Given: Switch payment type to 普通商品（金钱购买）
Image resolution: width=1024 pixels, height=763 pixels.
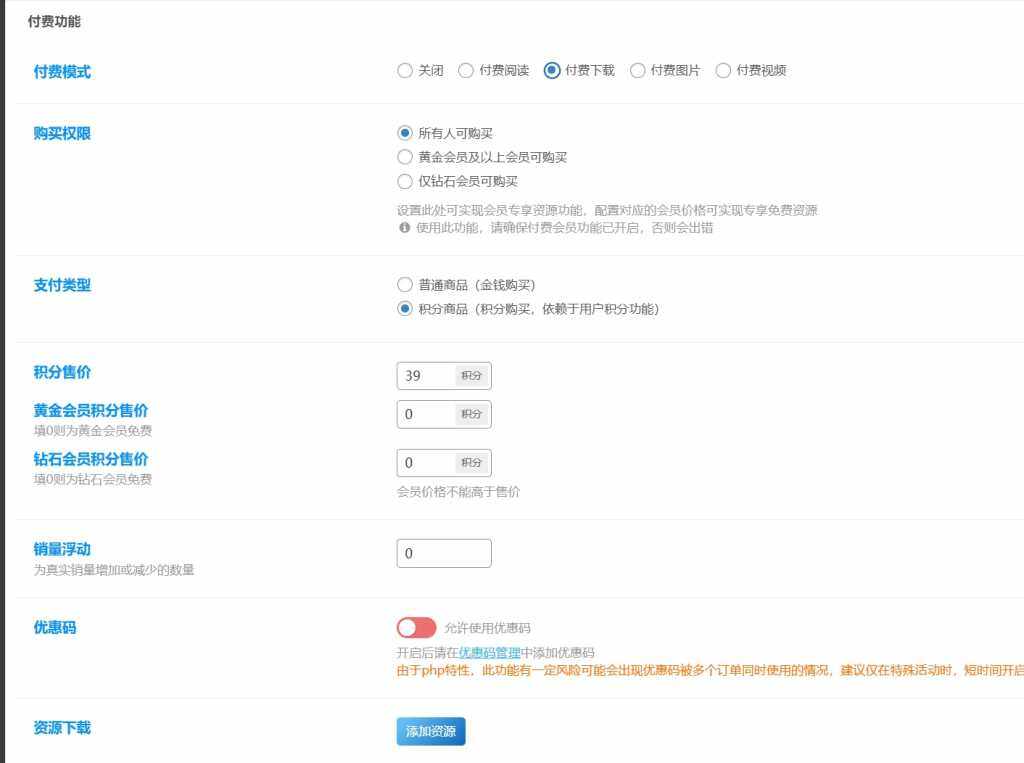Looking at the screenshot, I should pyautogui.click(x=405, y=284).
